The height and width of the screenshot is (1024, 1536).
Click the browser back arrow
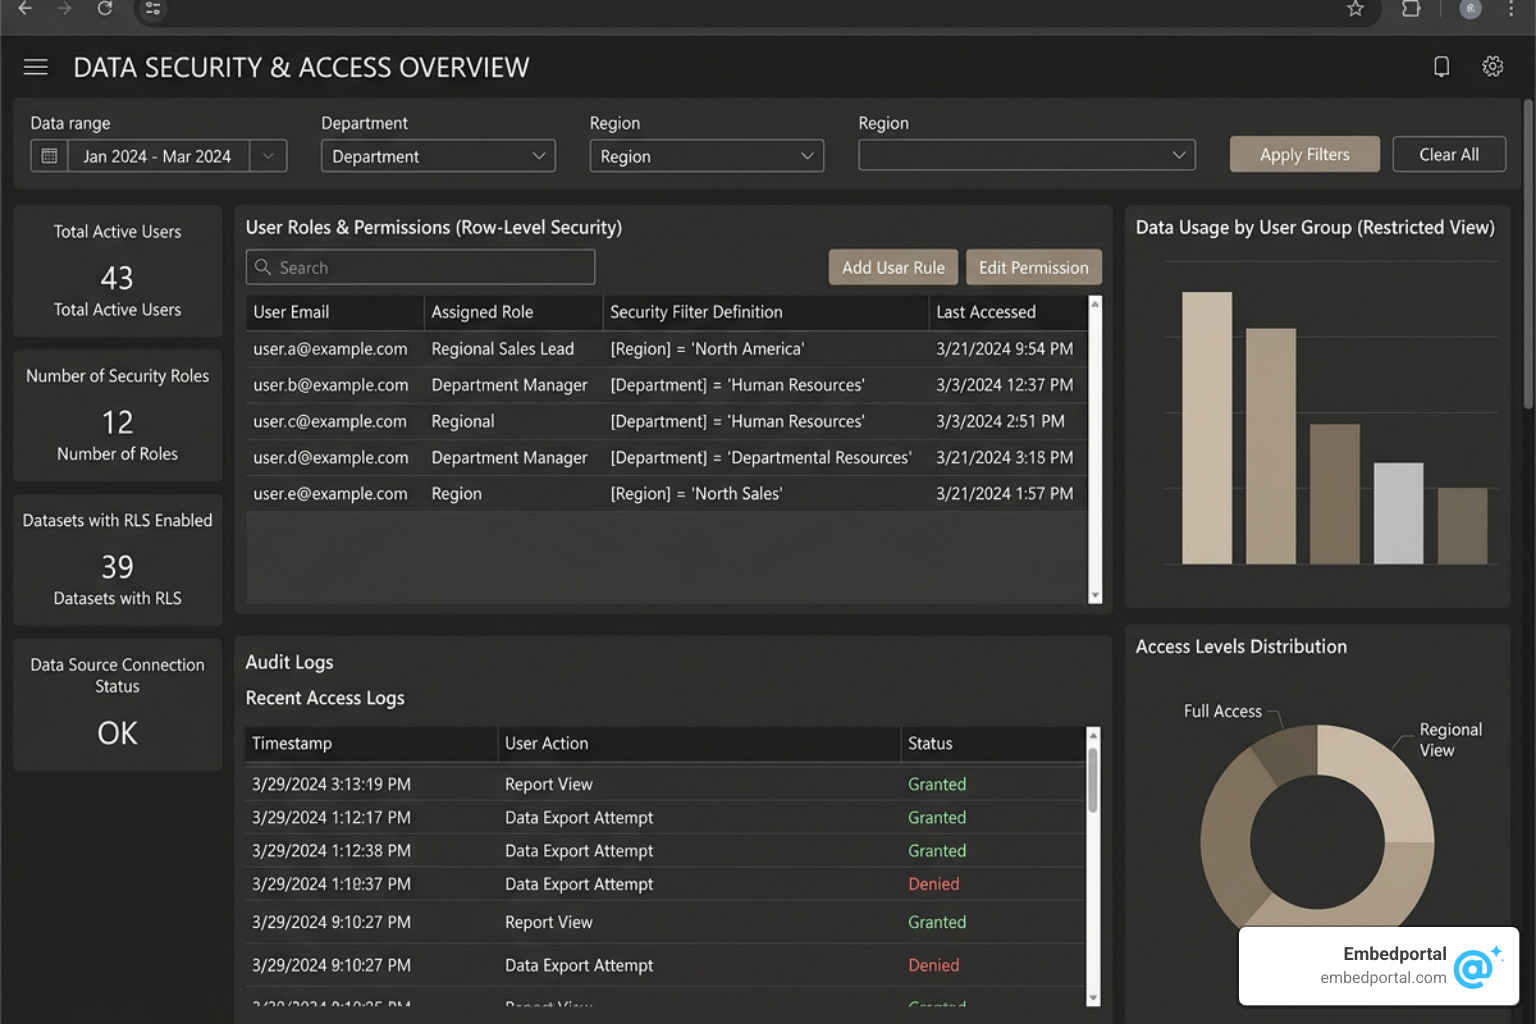[26, 9]
